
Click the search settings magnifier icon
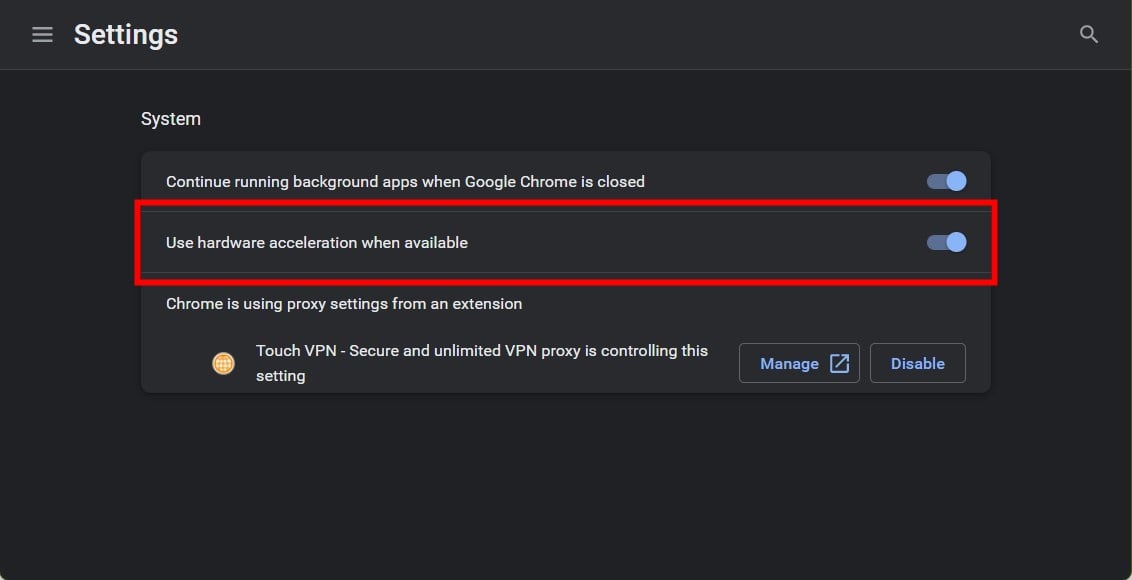(1089, 34)
